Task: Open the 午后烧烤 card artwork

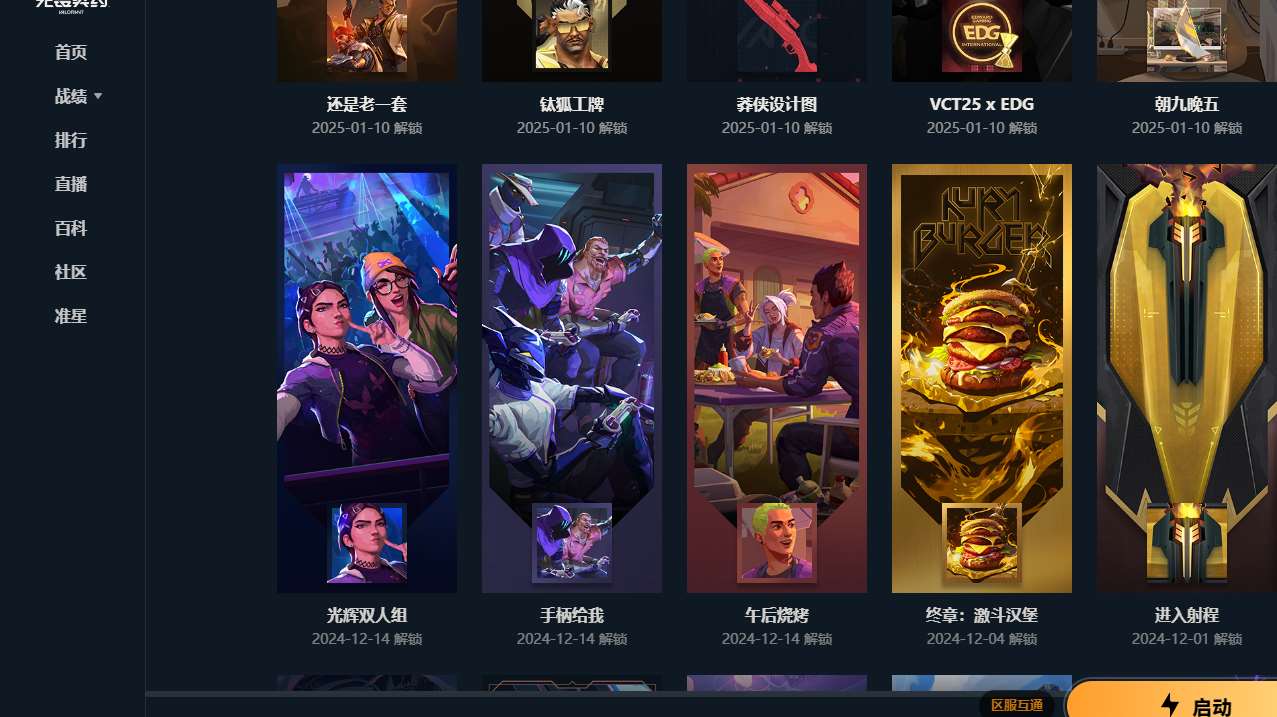Action: tap(777, 378)
